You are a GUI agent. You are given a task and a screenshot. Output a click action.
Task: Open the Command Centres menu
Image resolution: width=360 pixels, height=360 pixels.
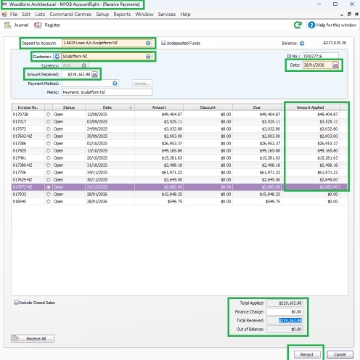71,14
